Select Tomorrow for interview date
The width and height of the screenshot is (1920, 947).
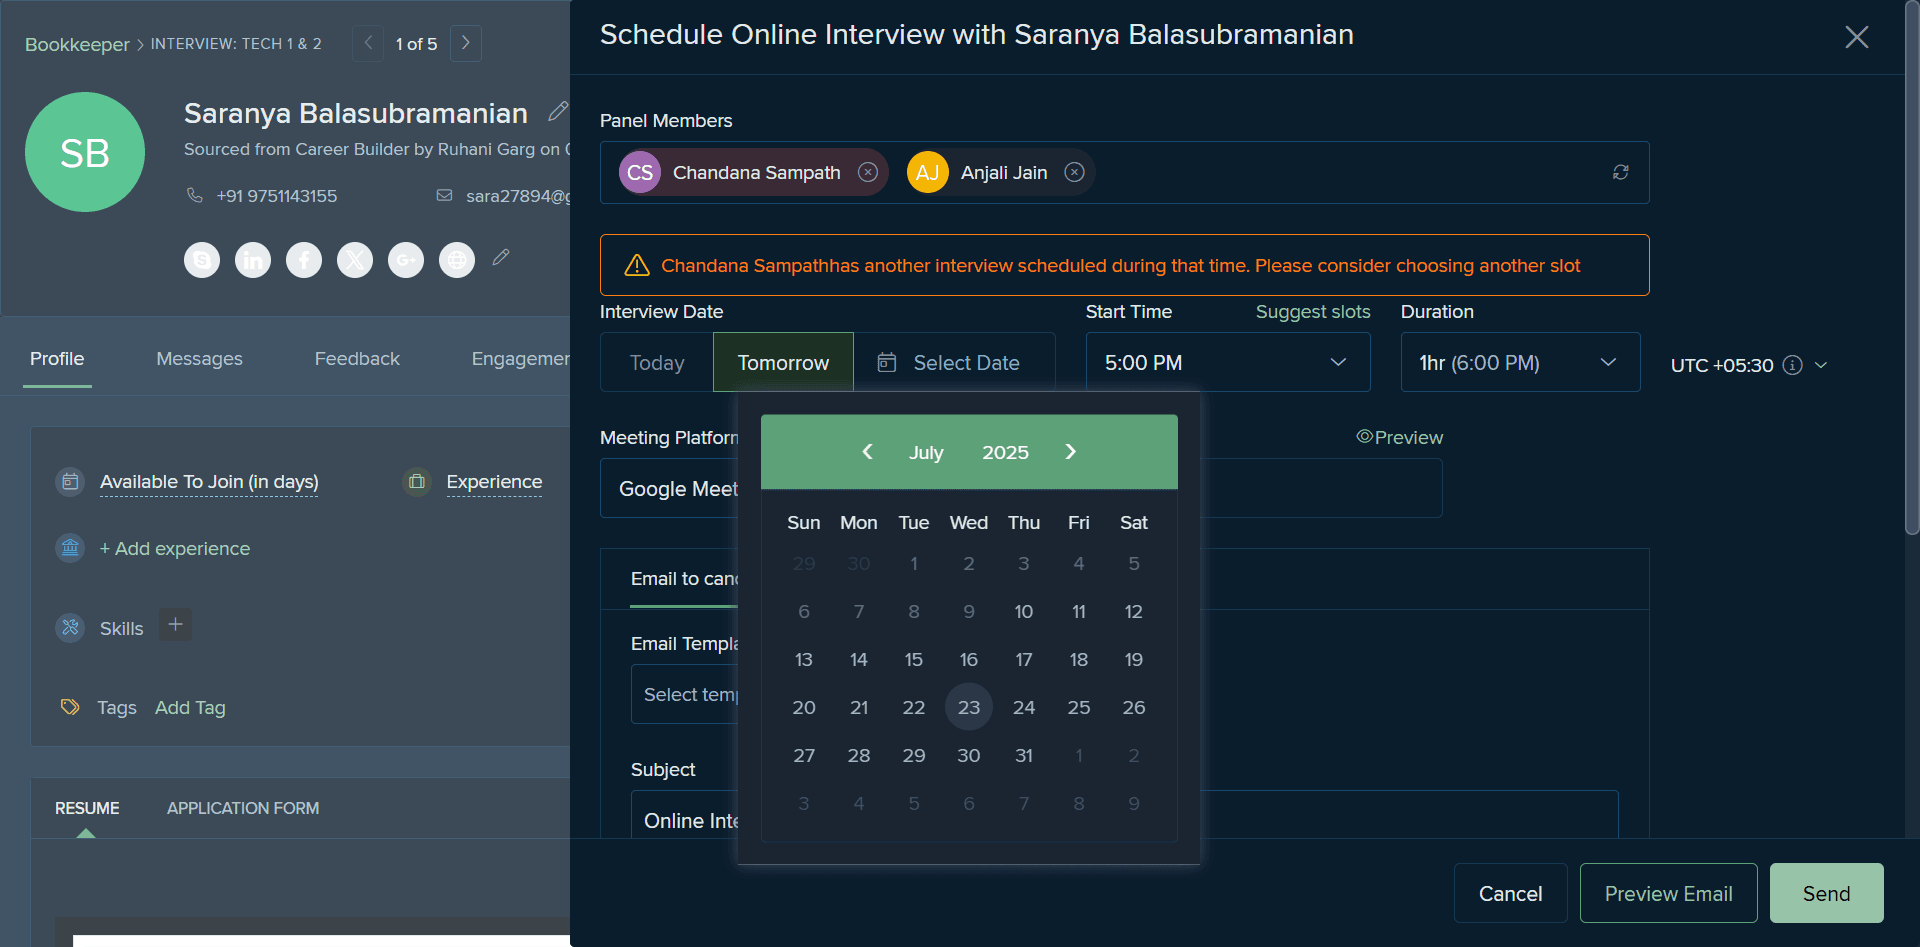pyautogui.click(x=783, y=362)
